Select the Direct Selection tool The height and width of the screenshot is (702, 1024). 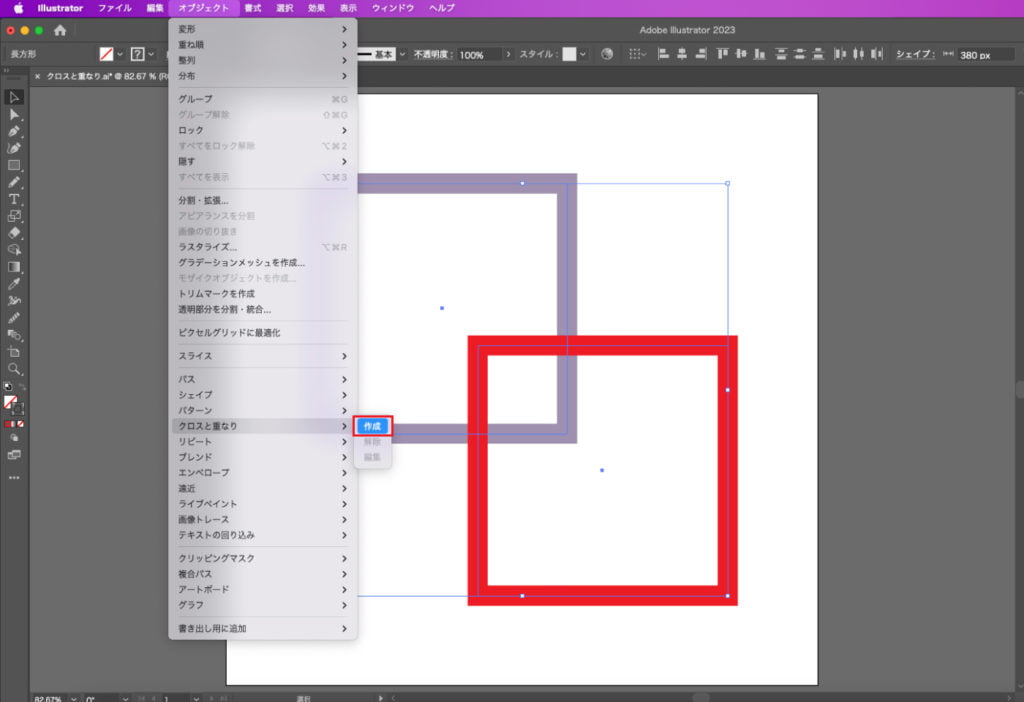click(x=14, y=114)
